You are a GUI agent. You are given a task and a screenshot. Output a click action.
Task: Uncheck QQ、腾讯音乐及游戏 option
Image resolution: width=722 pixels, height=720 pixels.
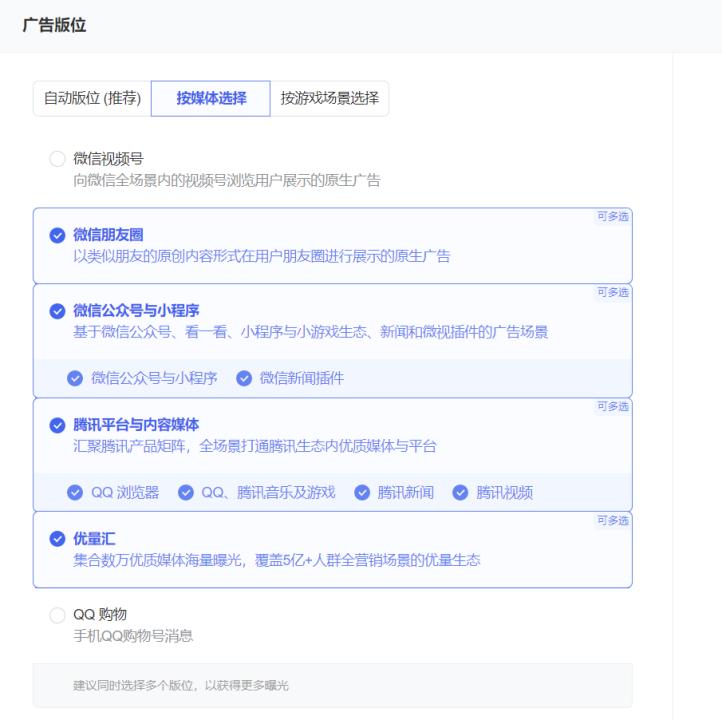(x=186, y=492)
